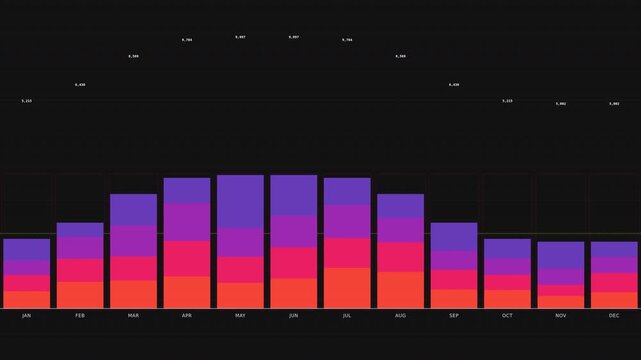
Task: Click the orange bottom segment of the FEB bar
Action: point(80,295)
